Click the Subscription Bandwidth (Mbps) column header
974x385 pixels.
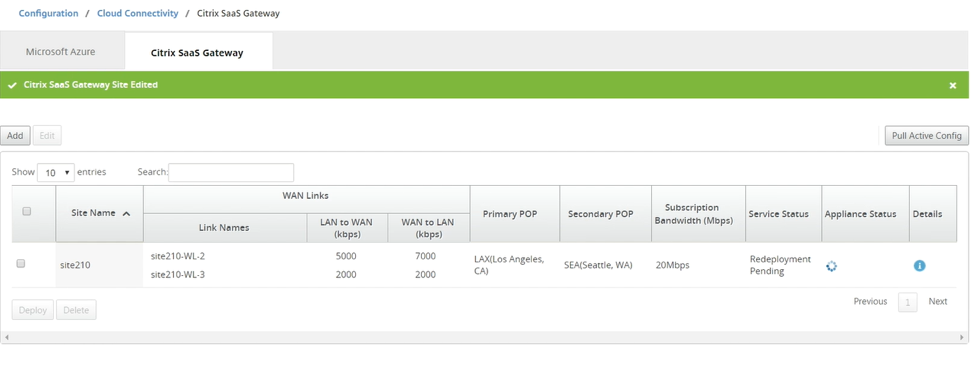(x=698, y=214)
